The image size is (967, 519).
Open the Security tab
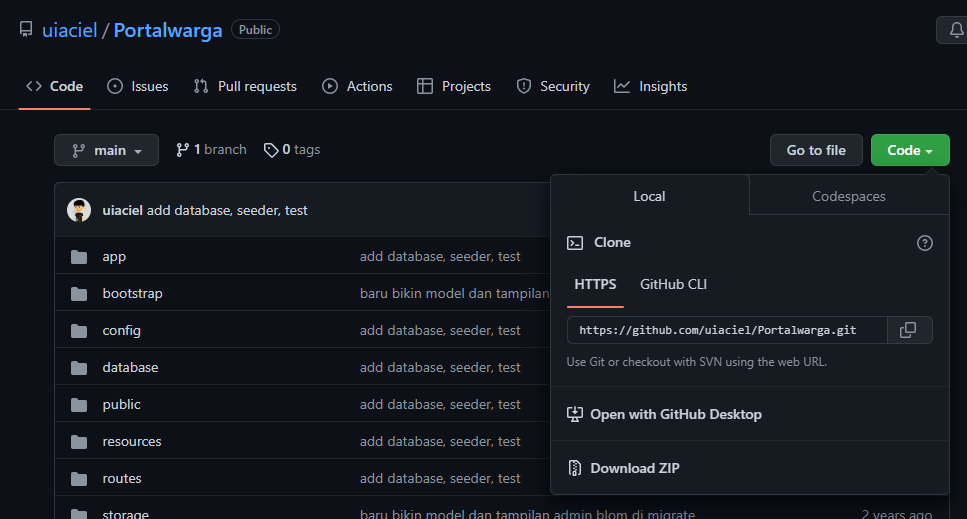(553, 86)
